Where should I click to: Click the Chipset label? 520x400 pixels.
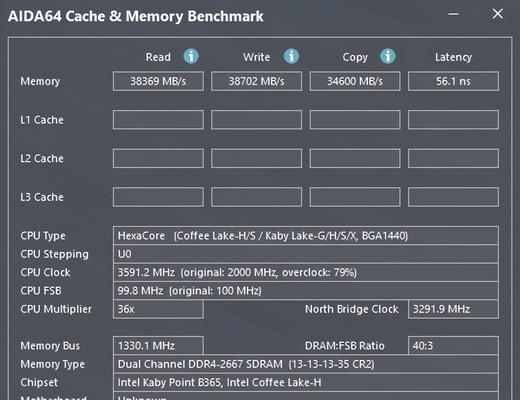(39, 383)
